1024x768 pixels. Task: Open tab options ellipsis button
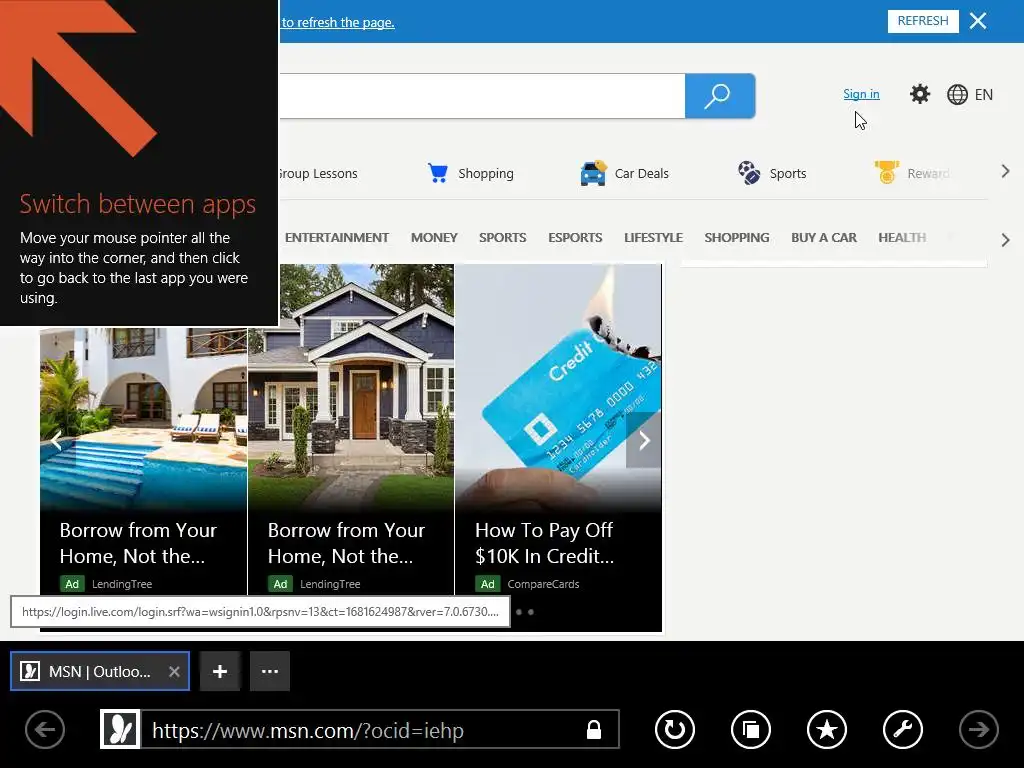(270, 671)
